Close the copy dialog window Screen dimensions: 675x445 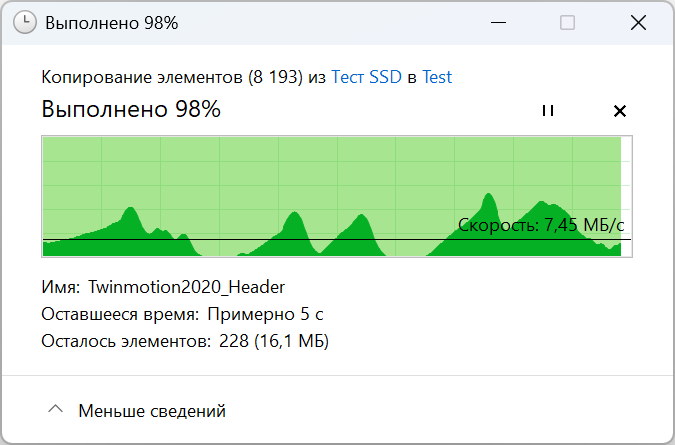(x=636, y=22)
